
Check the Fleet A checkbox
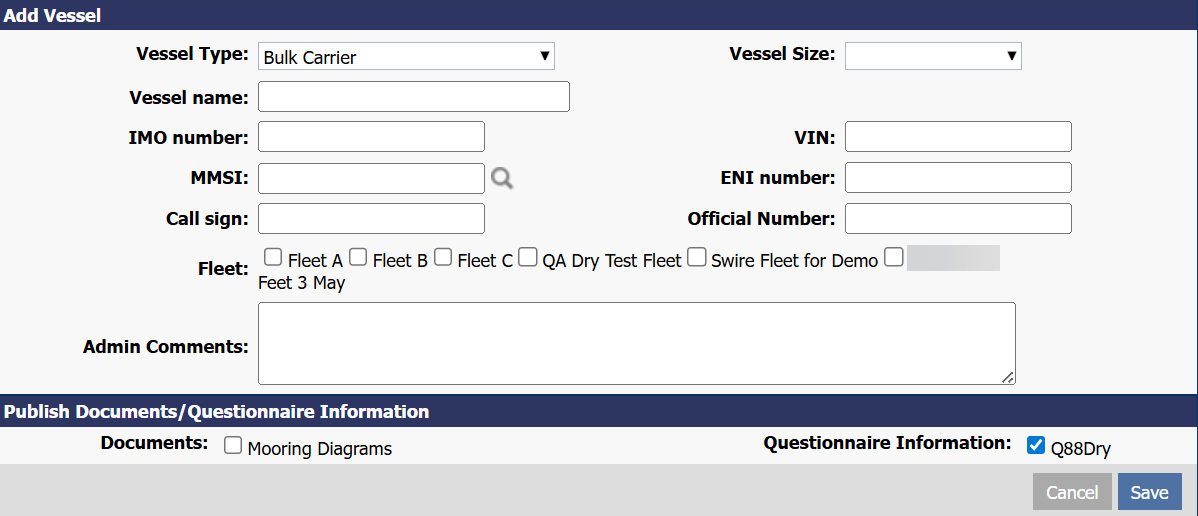[273, 258]
